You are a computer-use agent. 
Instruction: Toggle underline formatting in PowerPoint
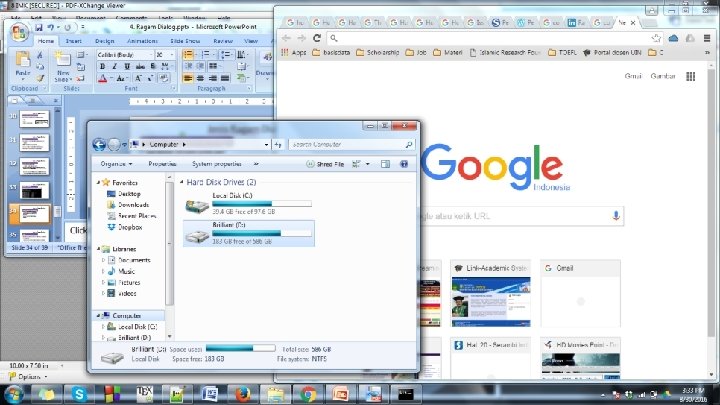[x=127, y=67]
